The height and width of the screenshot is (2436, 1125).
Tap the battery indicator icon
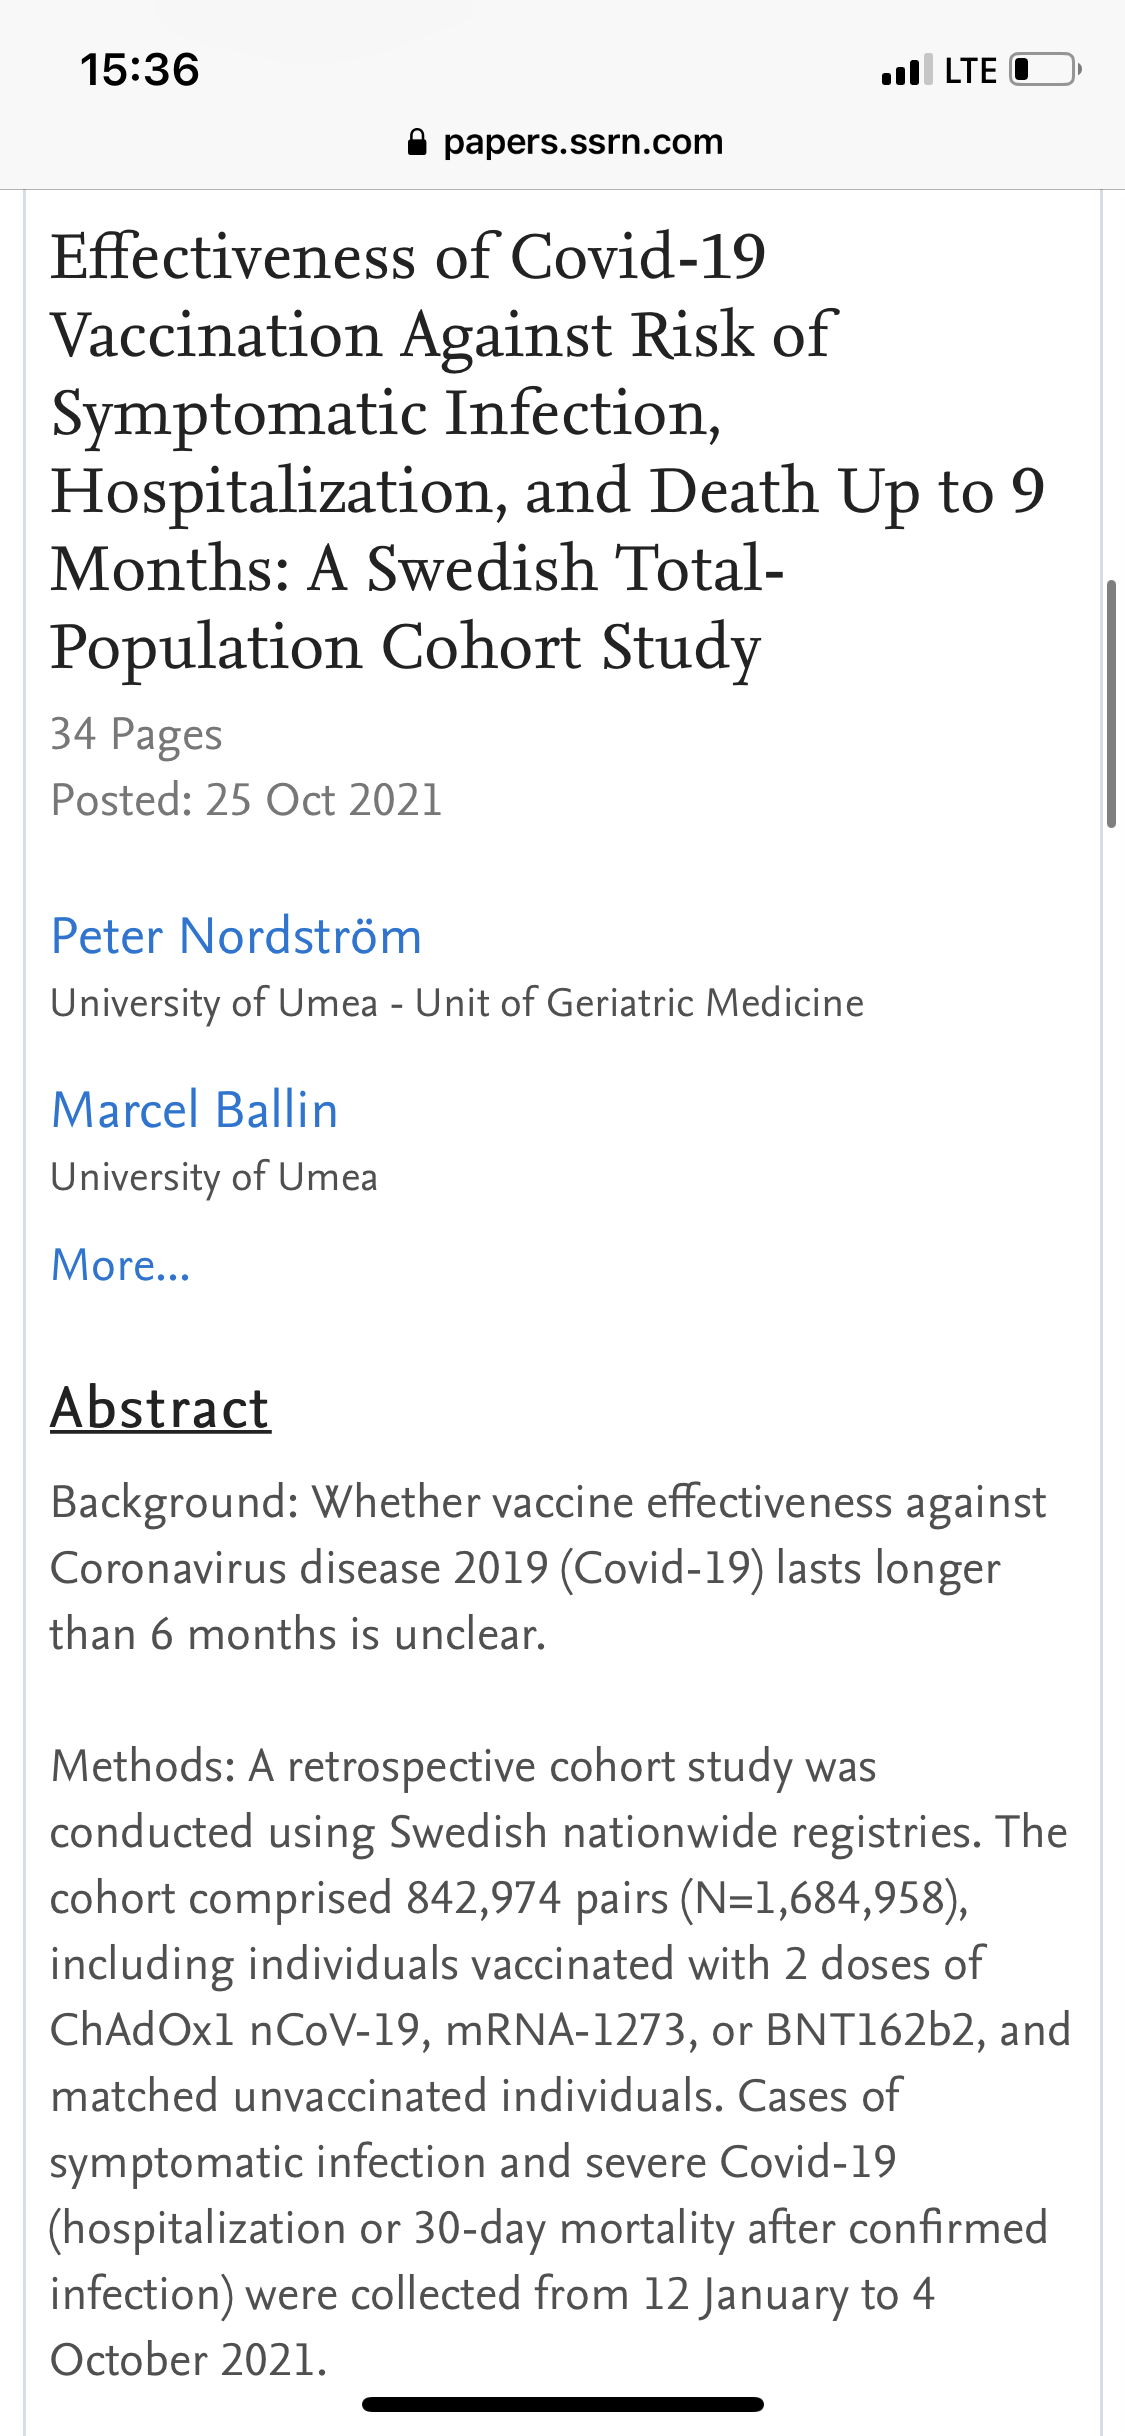(1045, 70)
